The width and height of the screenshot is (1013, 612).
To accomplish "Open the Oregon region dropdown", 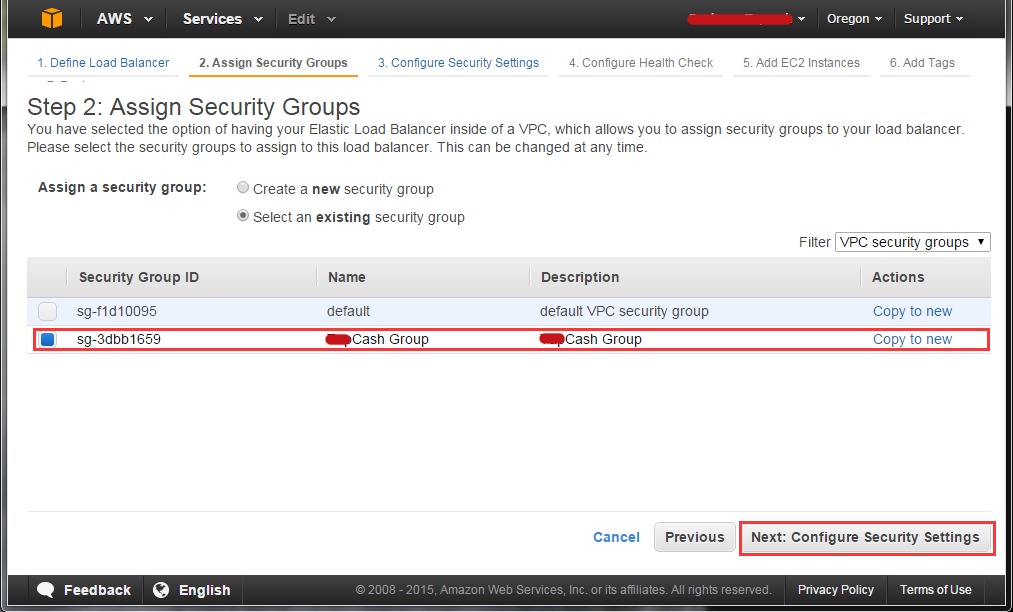I will tap(854, 19).
